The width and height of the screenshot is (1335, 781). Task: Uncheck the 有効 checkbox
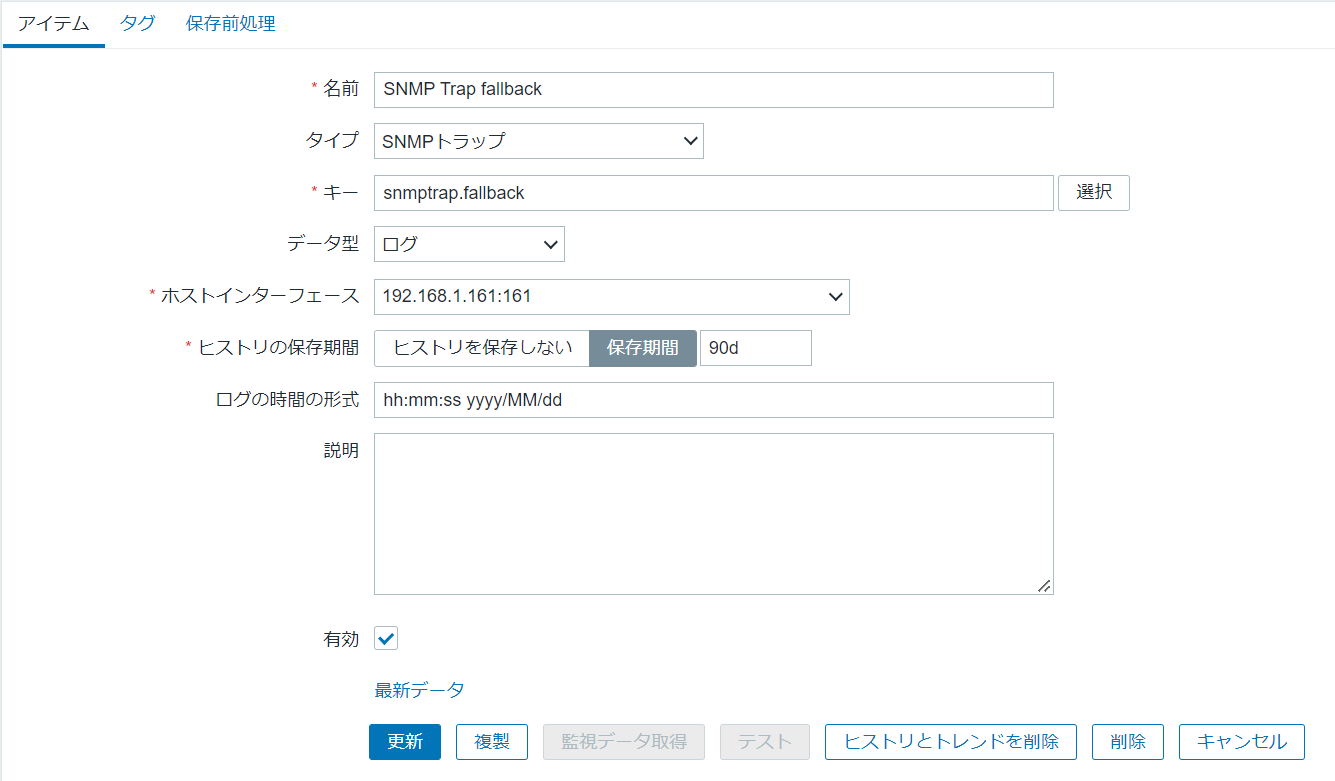point(385,638)
